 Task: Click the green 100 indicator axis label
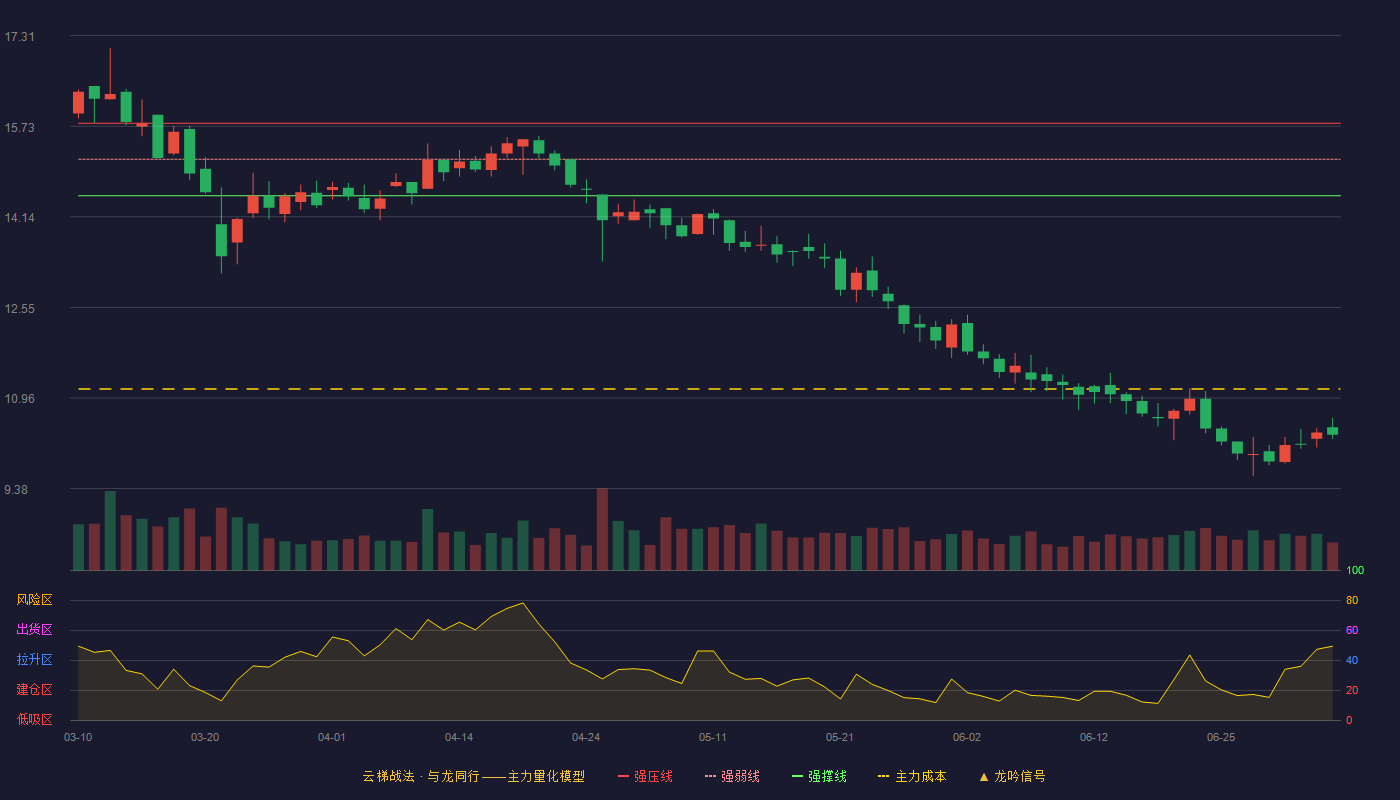click(x=1355, y=571)
